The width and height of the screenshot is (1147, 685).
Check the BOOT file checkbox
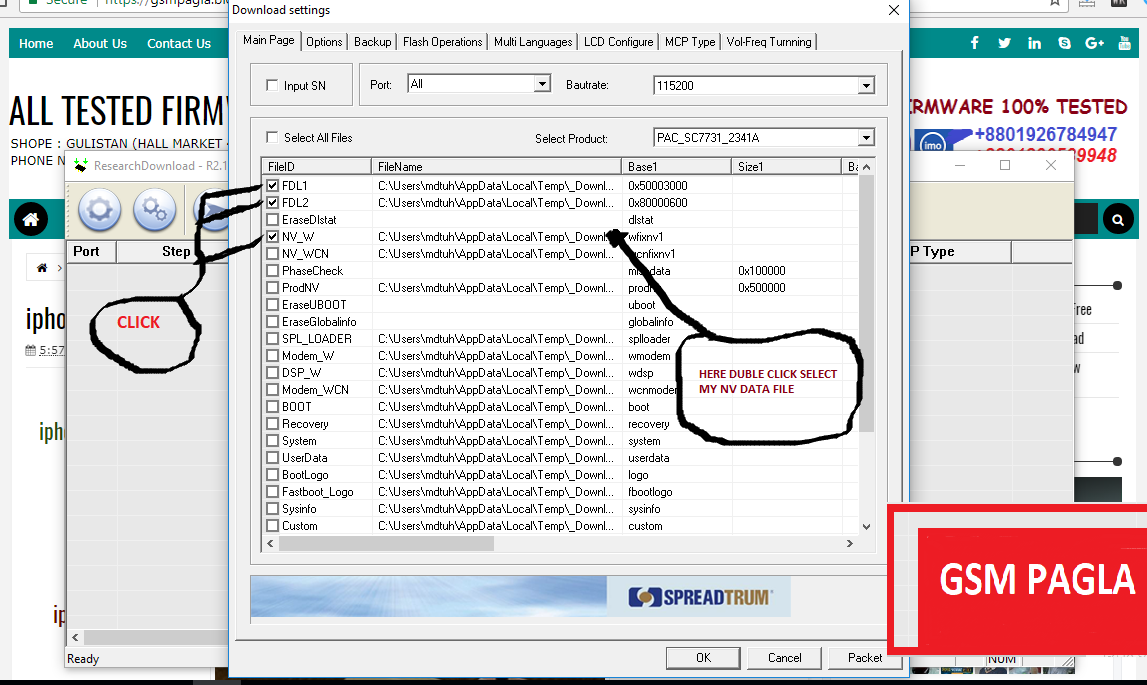click(273, 406)
